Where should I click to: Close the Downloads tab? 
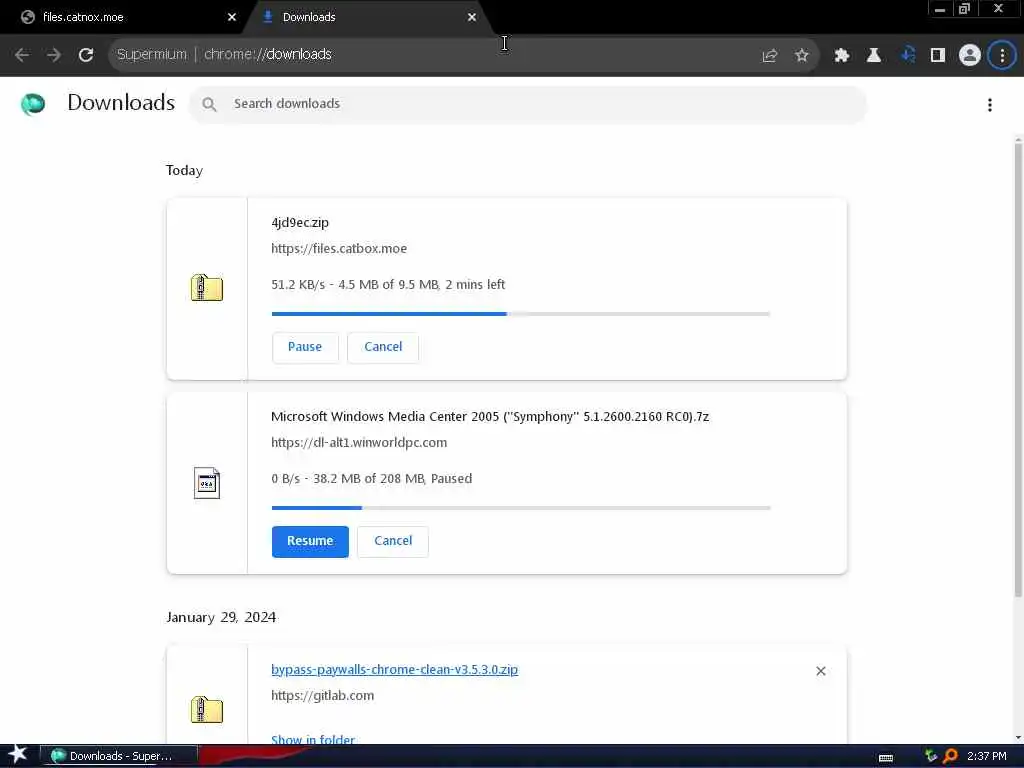[472, 17]
